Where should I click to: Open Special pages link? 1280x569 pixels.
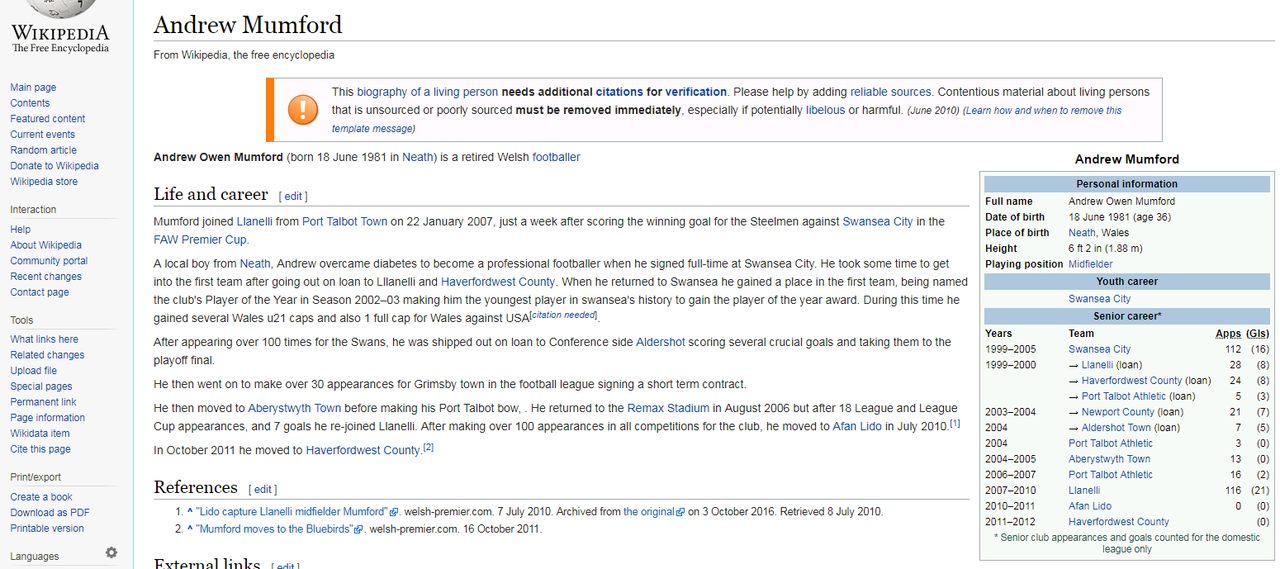(x=41, y=387)
